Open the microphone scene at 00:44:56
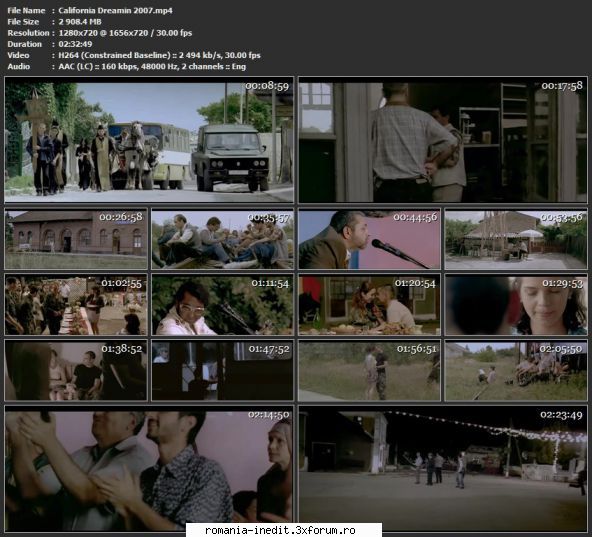 [369, 239]
